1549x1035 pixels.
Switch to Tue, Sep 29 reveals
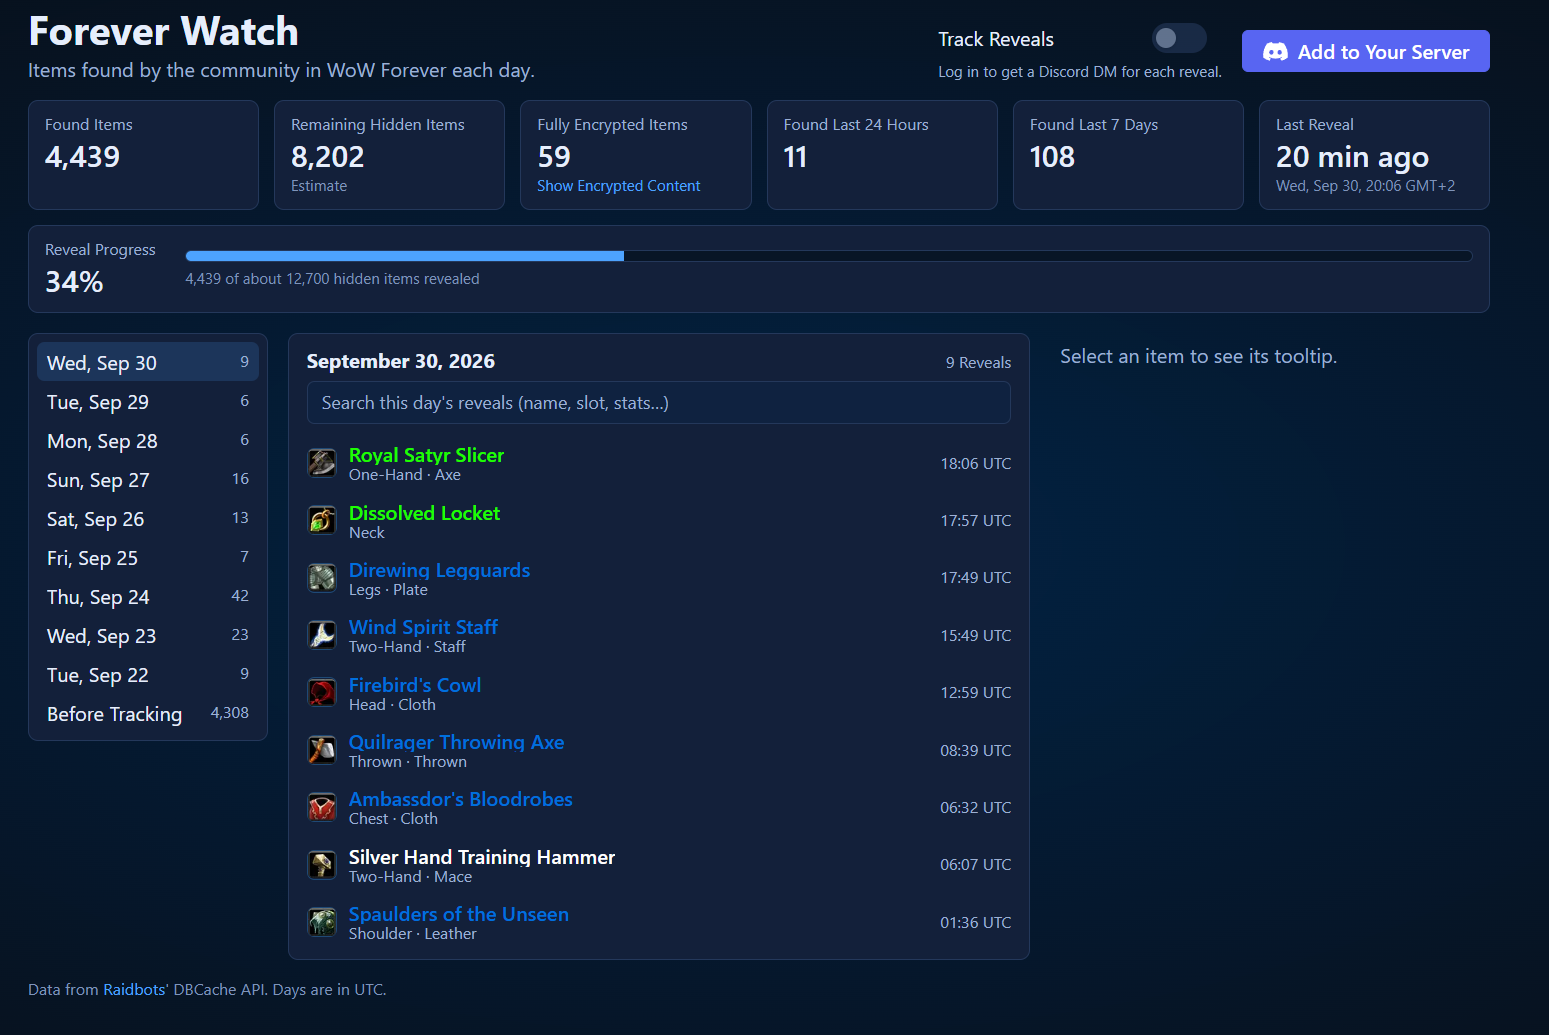[x=148, y=401]
